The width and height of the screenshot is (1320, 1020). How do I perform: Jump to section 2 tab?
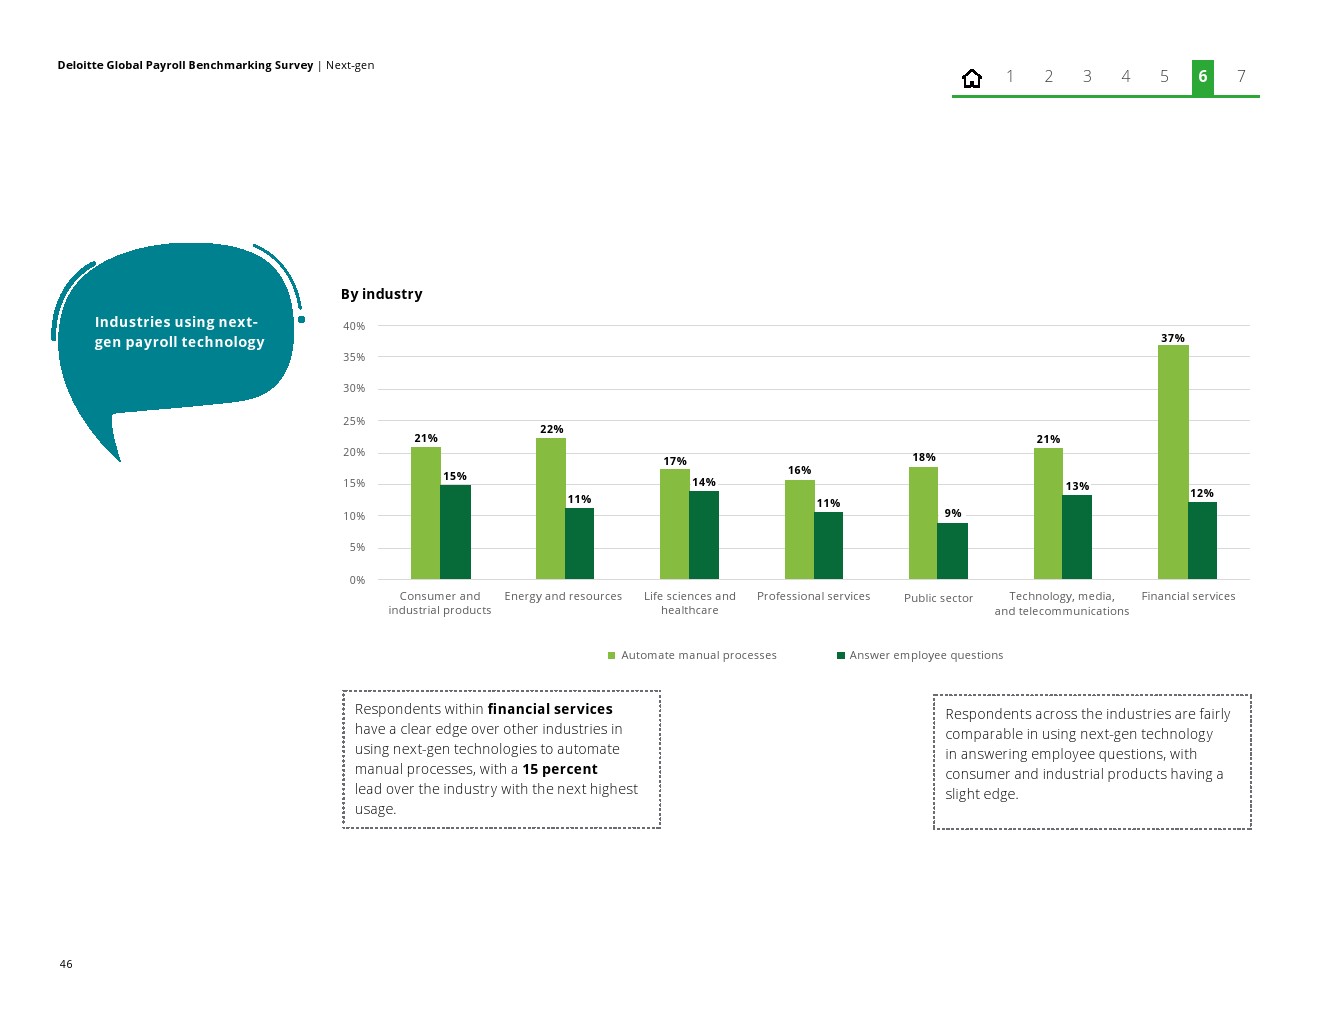1048,77
